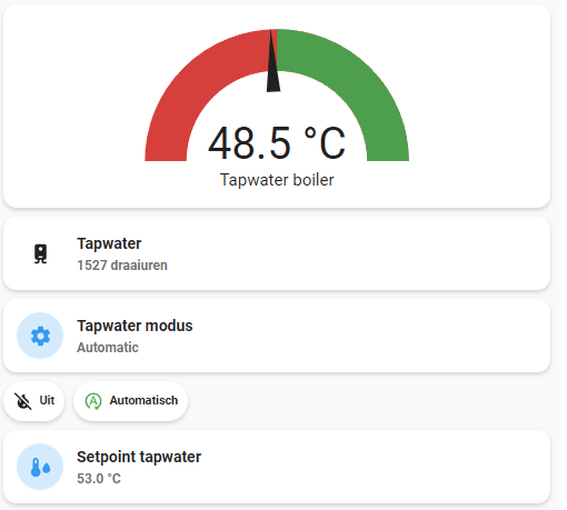Click the 1527 draaiuren text
Viewport: 567px width, 510px height.
(122, 265)
